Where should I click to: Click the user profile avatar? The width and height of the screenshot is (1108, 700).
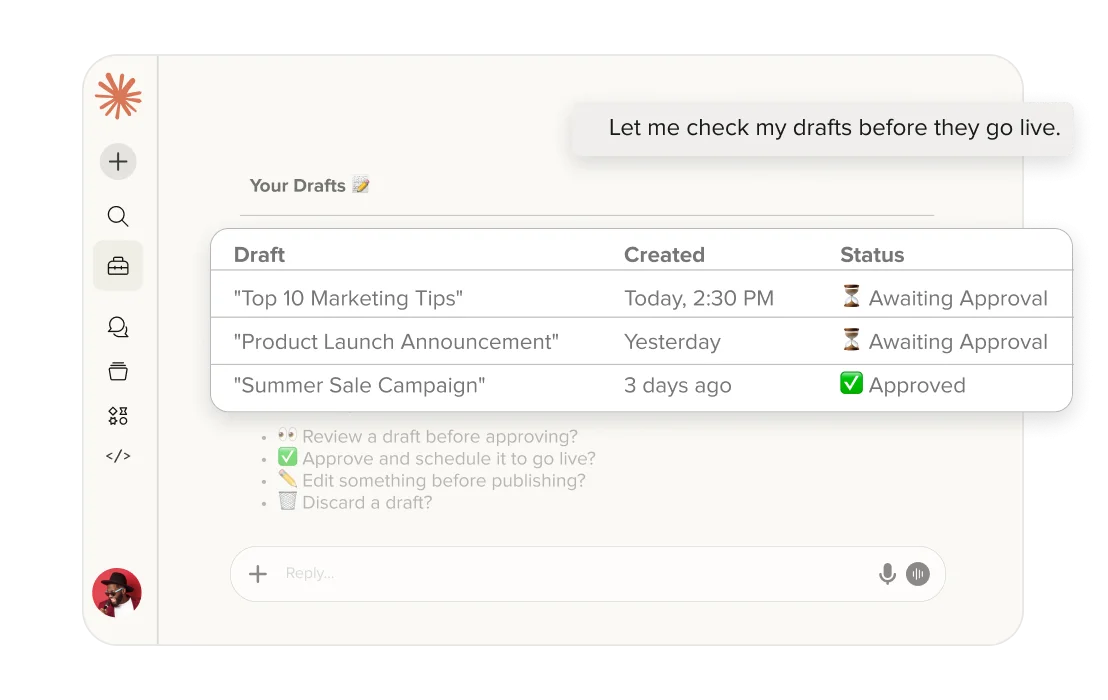[117, 593]
